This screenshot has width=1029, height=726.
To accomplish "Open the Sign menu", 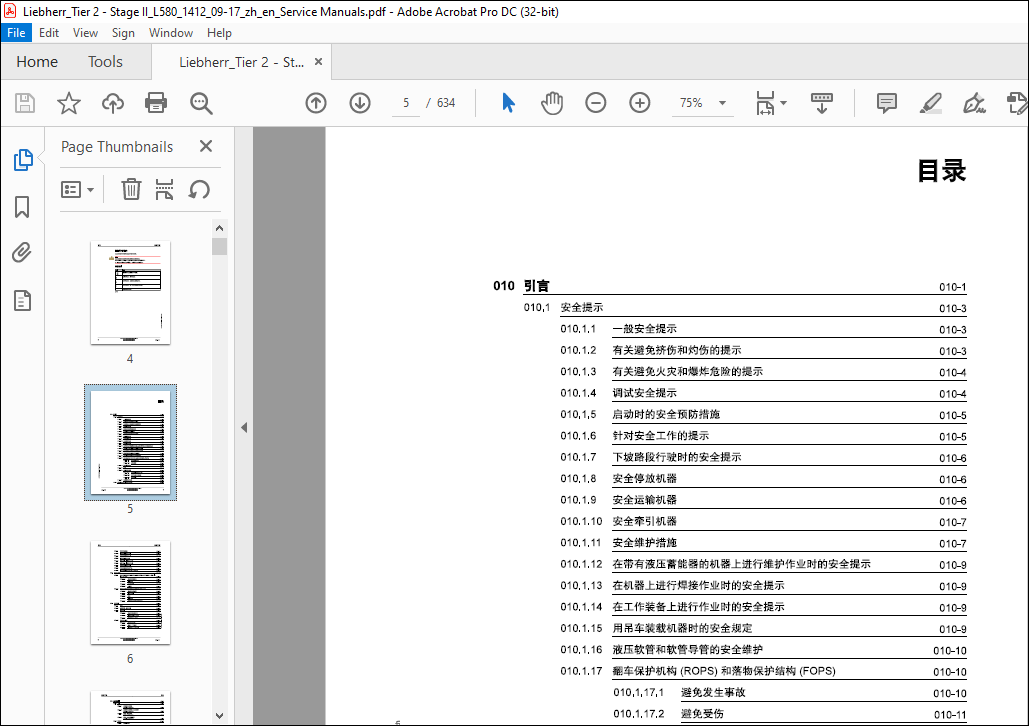I will coord(123,33).
